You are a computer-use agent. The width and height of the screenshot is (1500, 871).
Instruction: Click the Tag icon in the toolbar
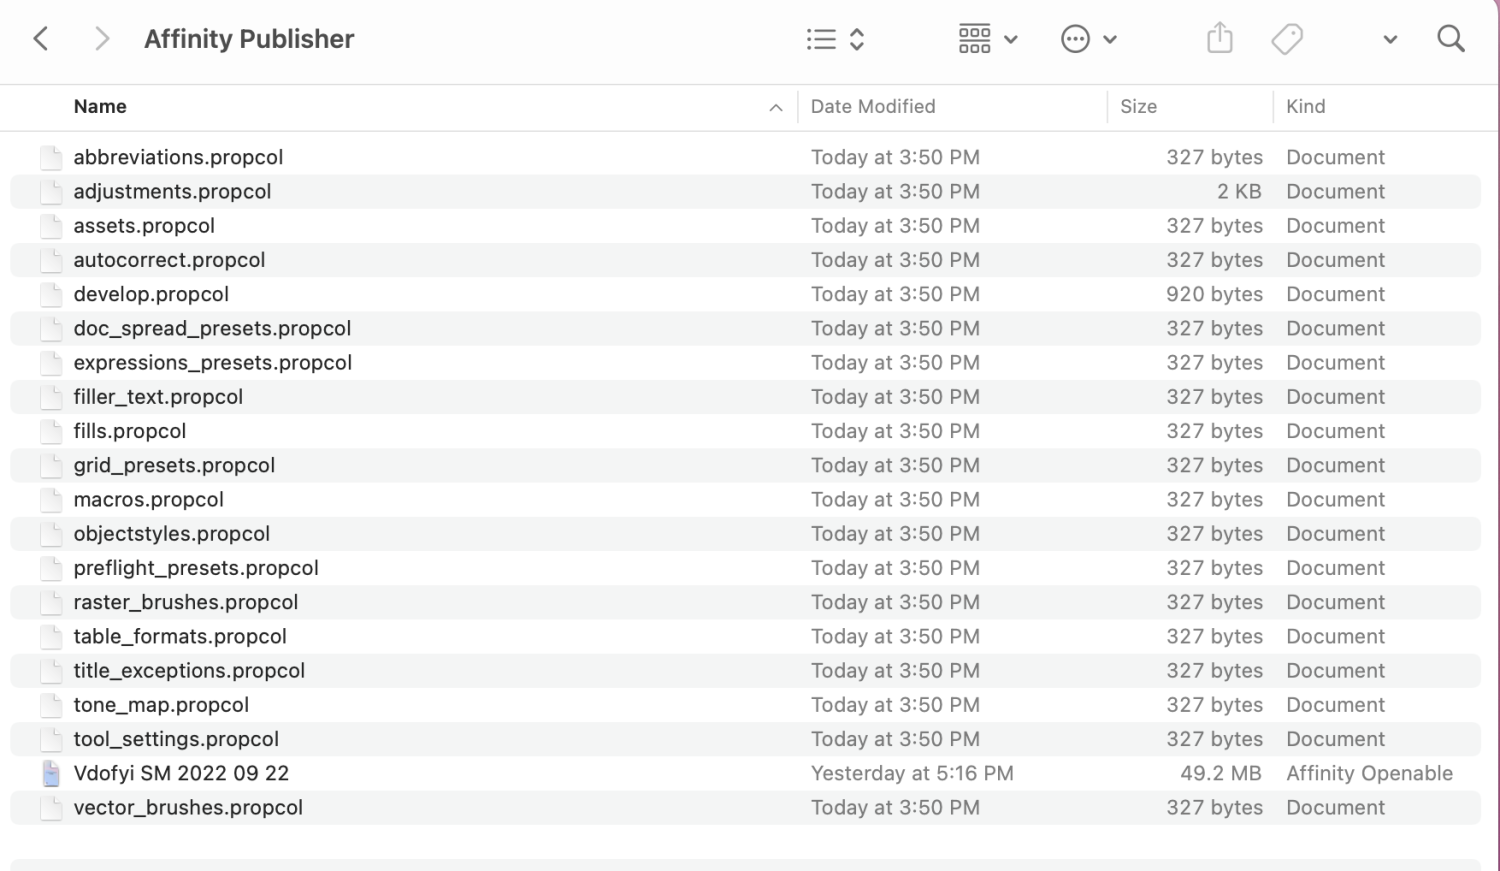(x=1287, y=37)
